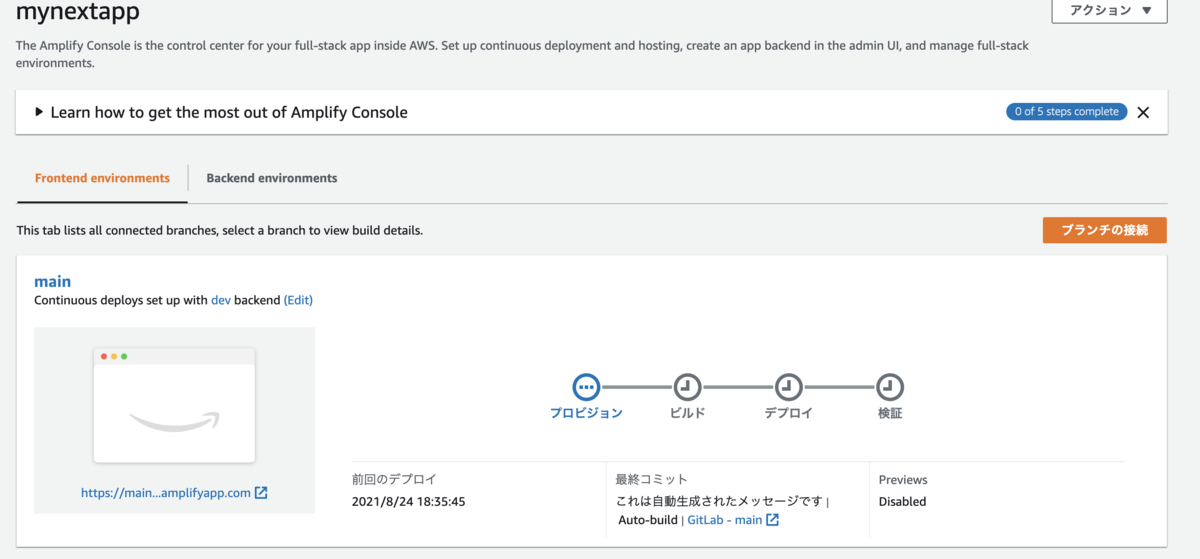Click the app preview thumbnail
Viewport: 1200px width, 559px height.
(174, 405)
